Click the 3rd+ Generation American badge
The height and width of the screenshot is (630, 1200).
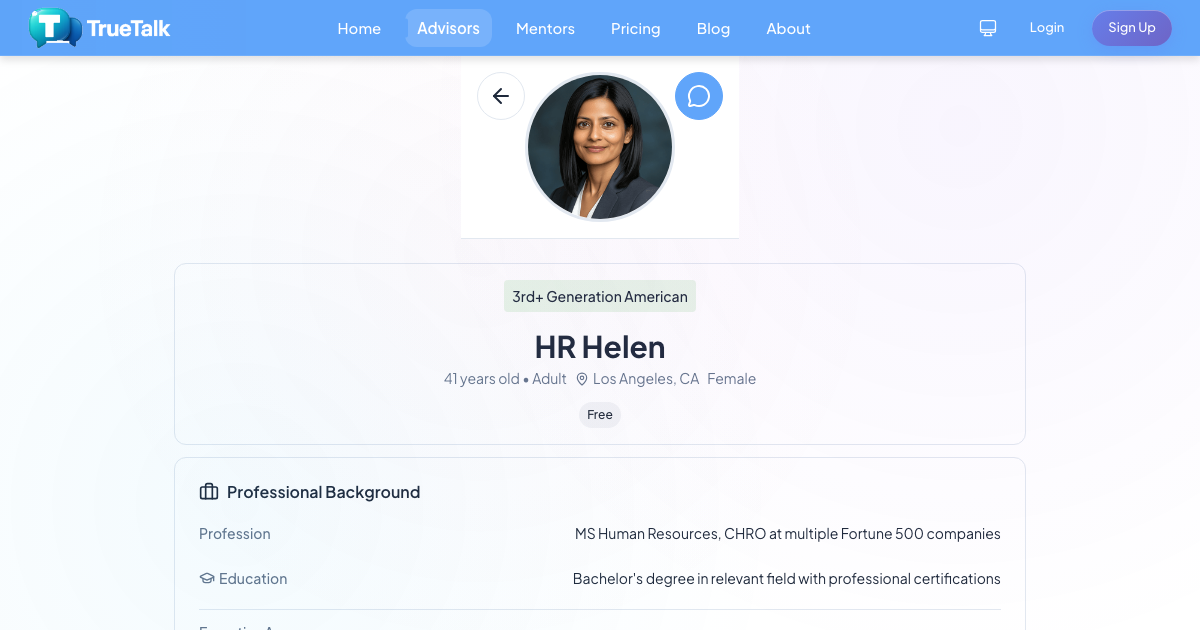600,296
